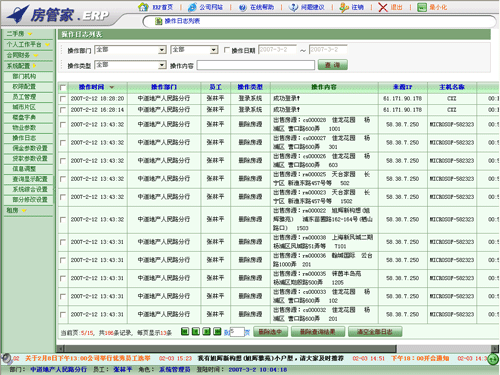Click the round green icon at ticker end
This screenshot has width=500, height=375.
point(493,359)
